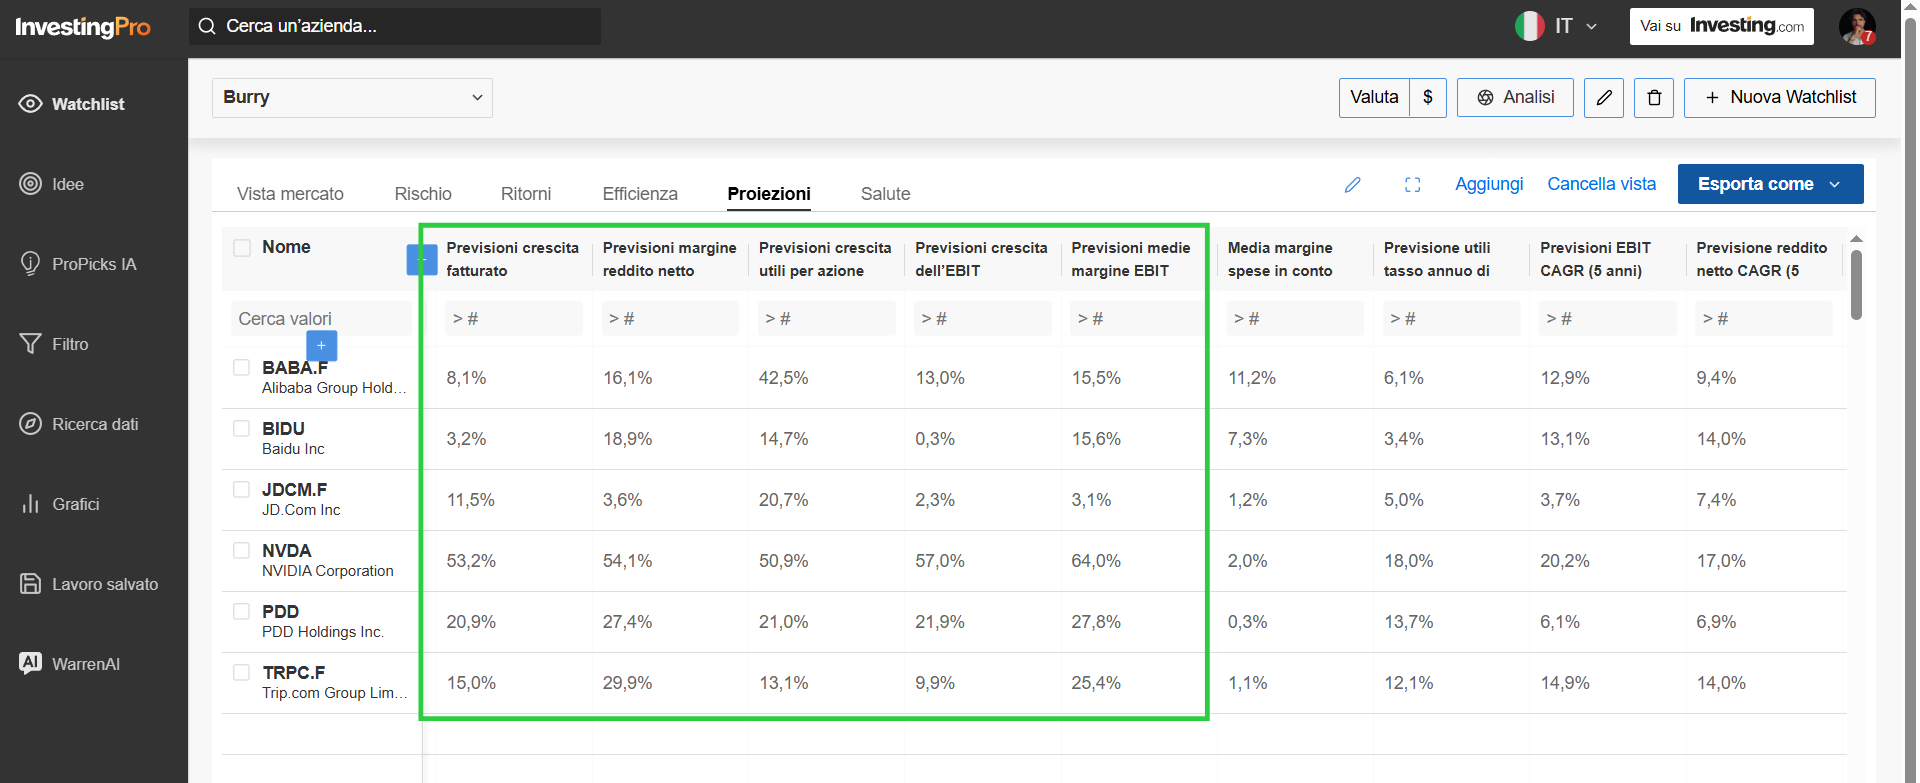The width and height of the screenshot is (1920, 783).
Task: Open ProPicks IA lightbulb icon
Action: click(30, 264)
